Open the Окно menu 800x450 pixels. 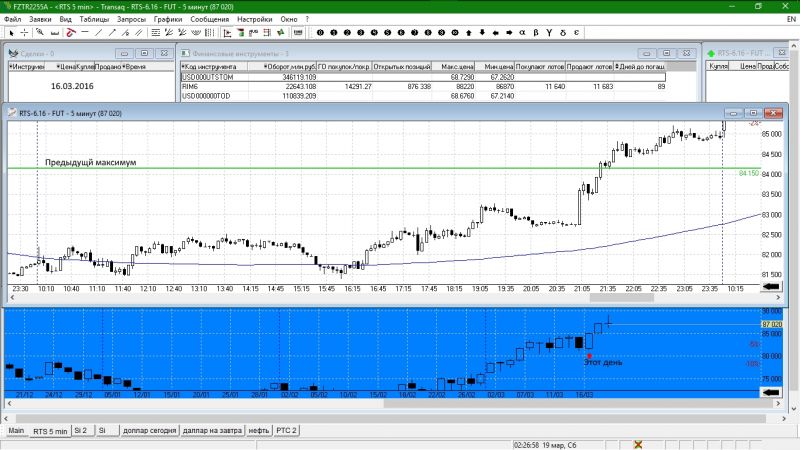(x=289, y=19)
